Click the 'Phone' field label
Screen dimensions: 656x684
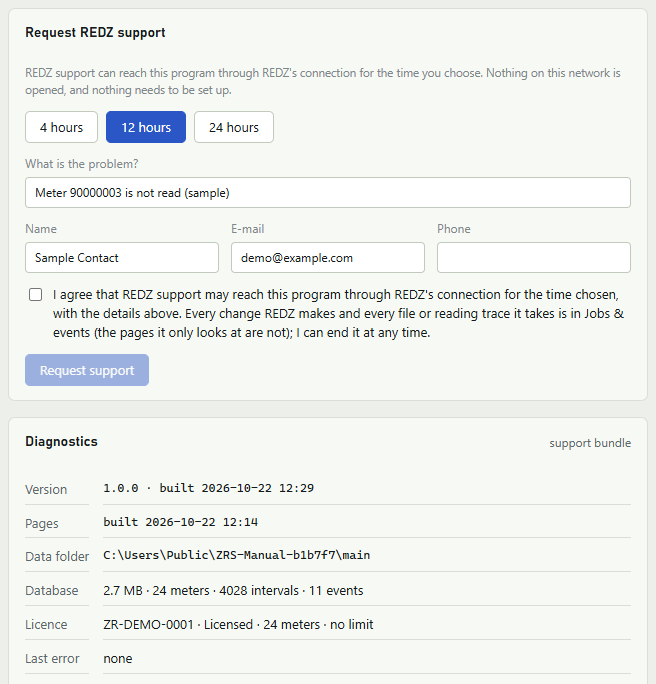[x=454, y=229]
